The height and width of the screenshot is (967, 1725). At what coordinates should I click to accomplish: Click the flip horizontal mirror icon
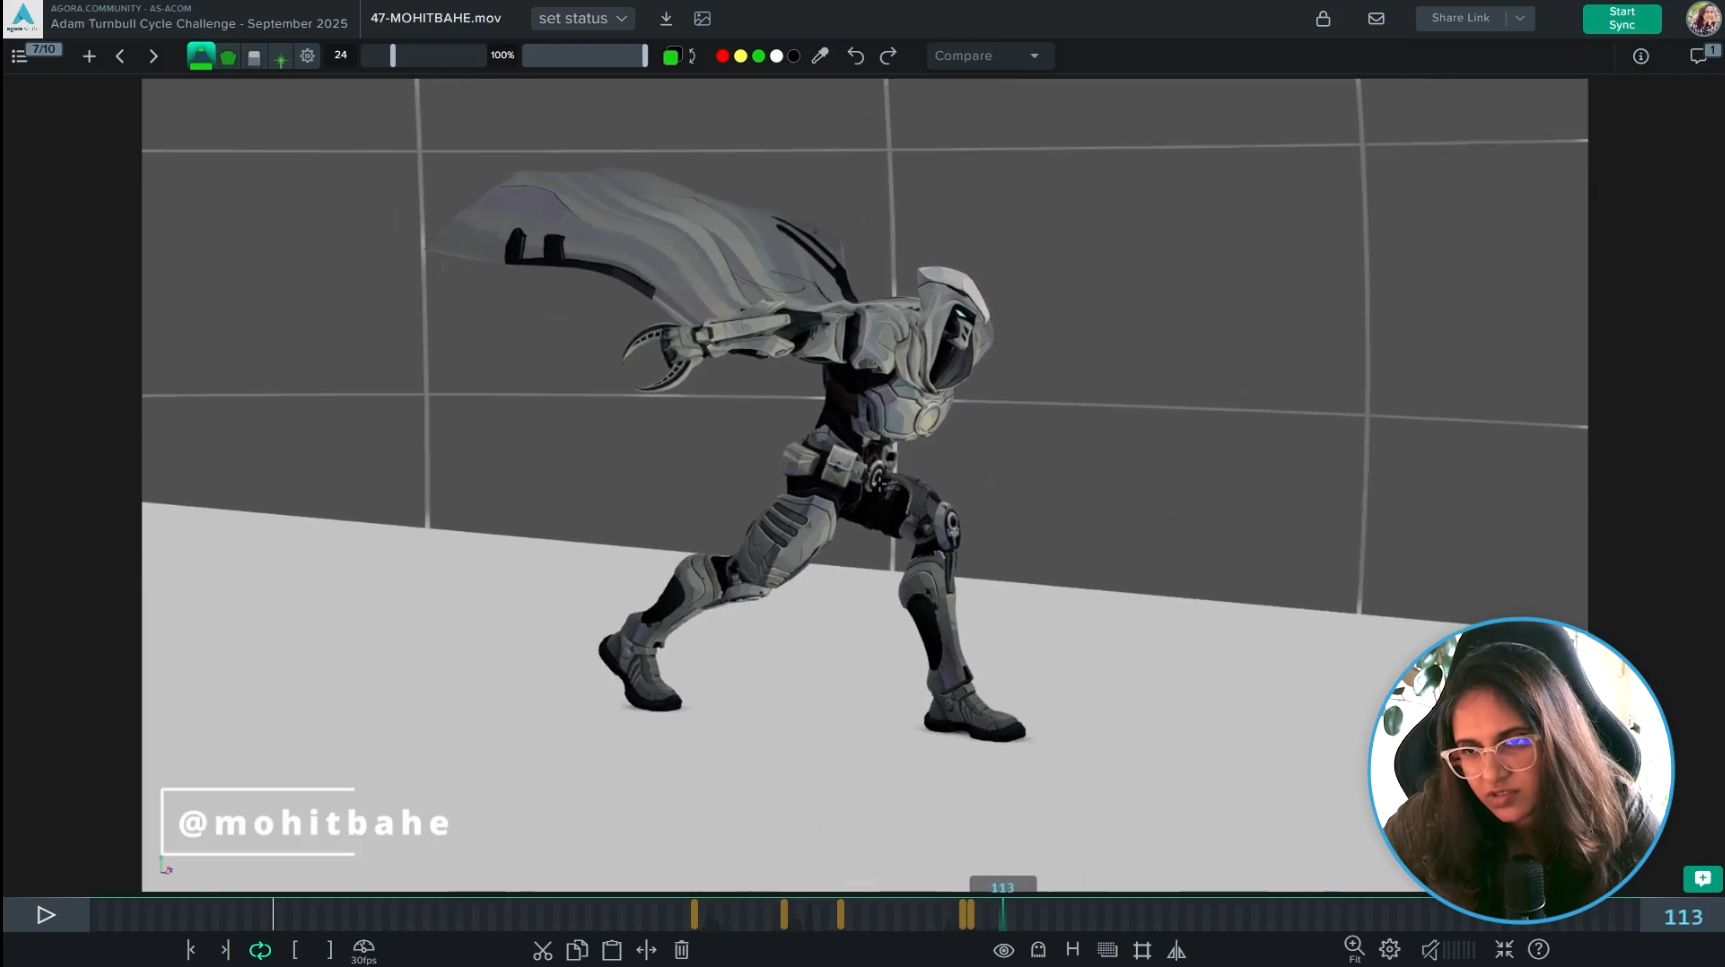click(x=1176, y=950)
